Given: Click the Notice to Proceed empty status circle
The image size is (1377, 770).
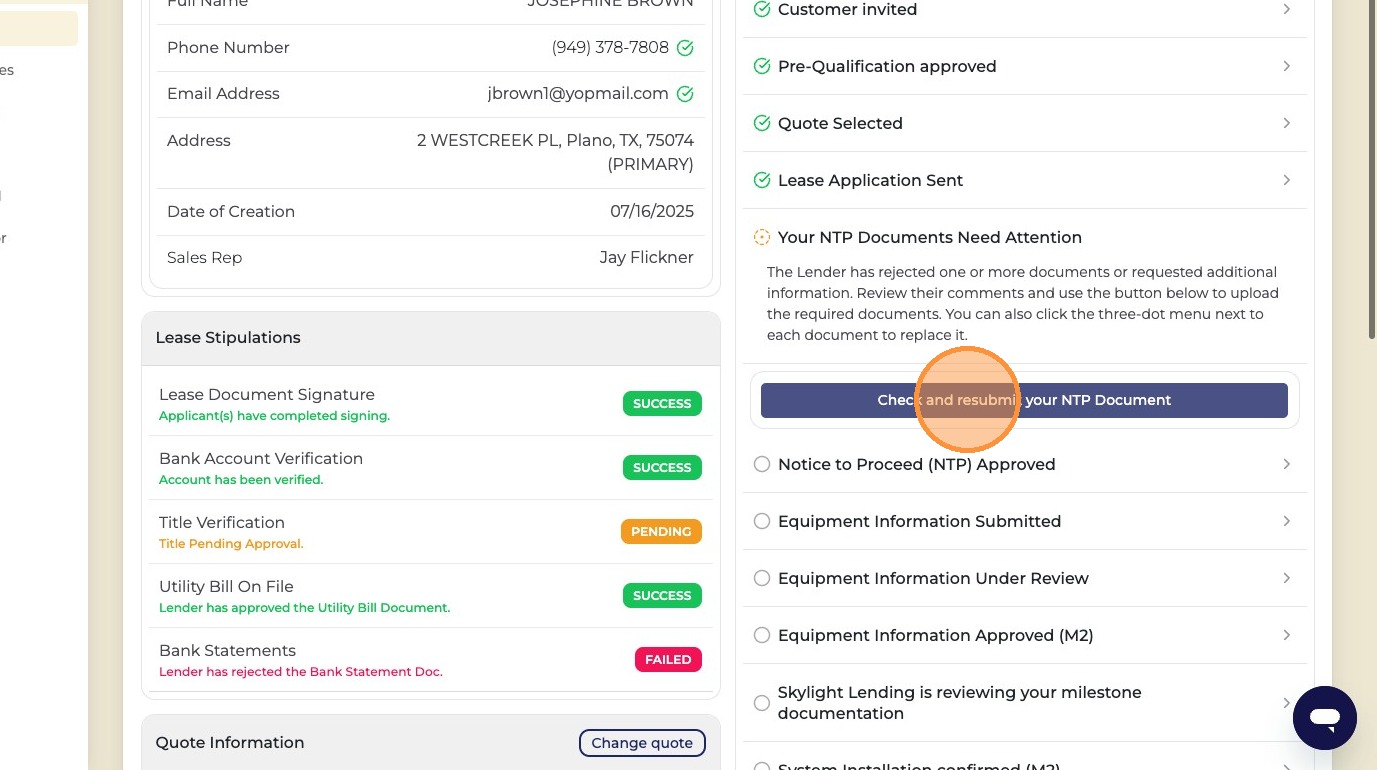Looking at the screenshot, I should (762, 464).
